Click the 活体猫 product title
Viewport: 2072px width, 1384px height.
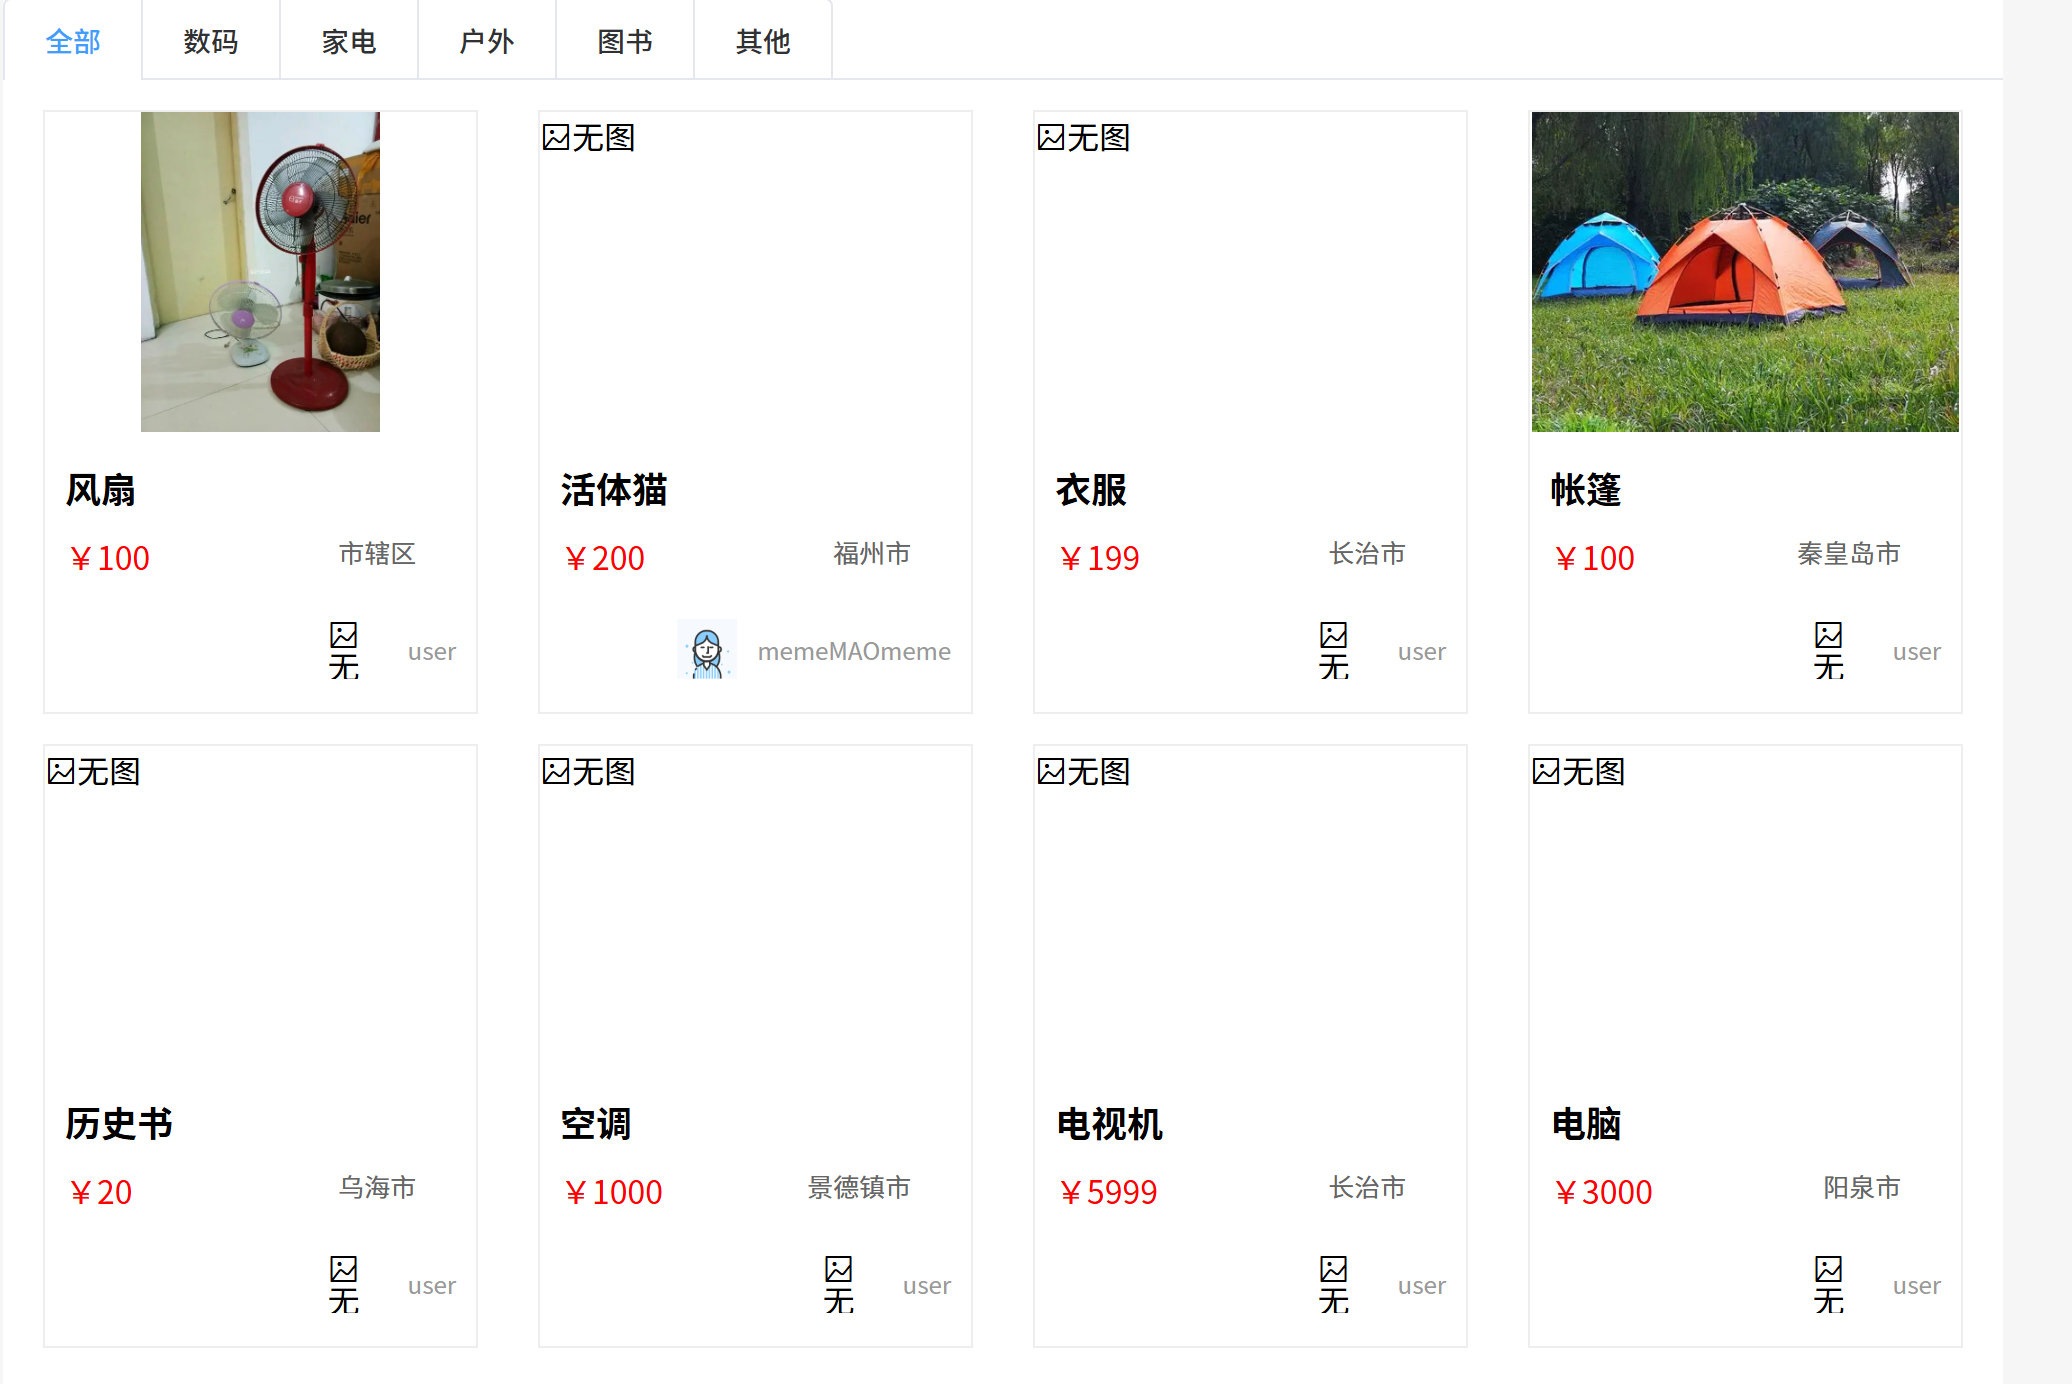614,490
